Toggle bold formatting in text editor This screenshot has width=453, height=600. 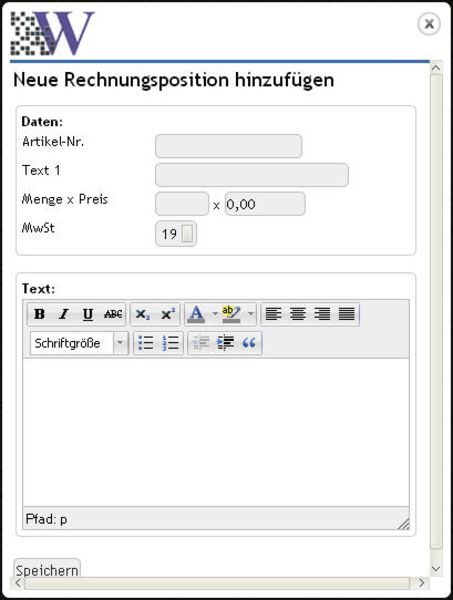coord(39,314)
